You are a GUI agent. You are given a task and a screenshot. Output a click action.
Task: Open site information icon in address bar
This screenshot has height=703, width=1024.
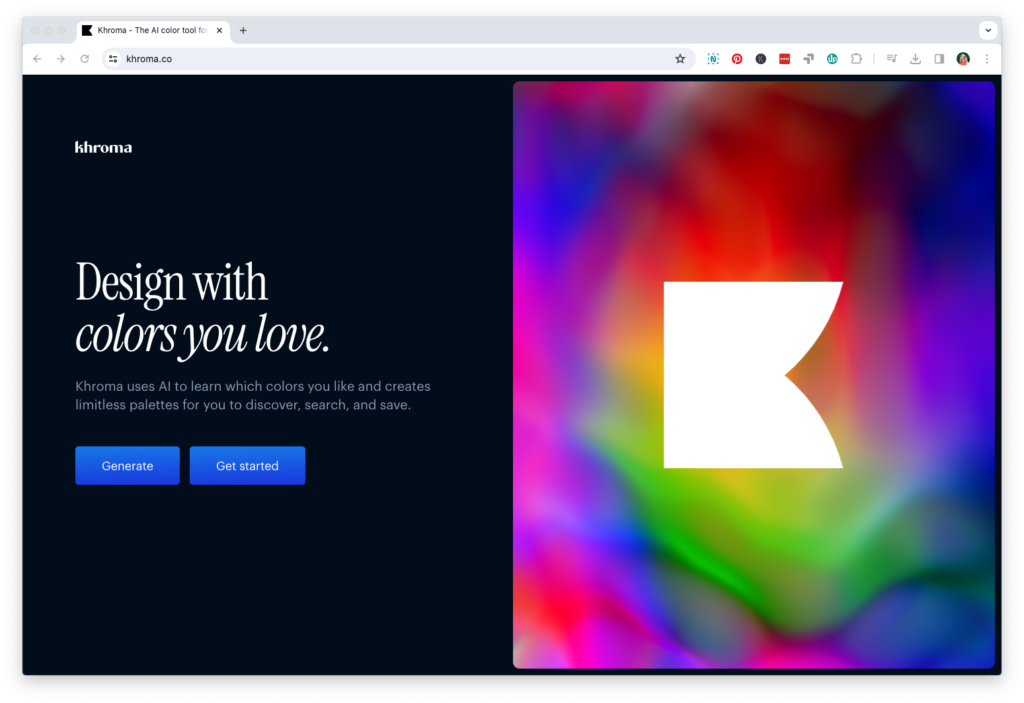point(113,59)
